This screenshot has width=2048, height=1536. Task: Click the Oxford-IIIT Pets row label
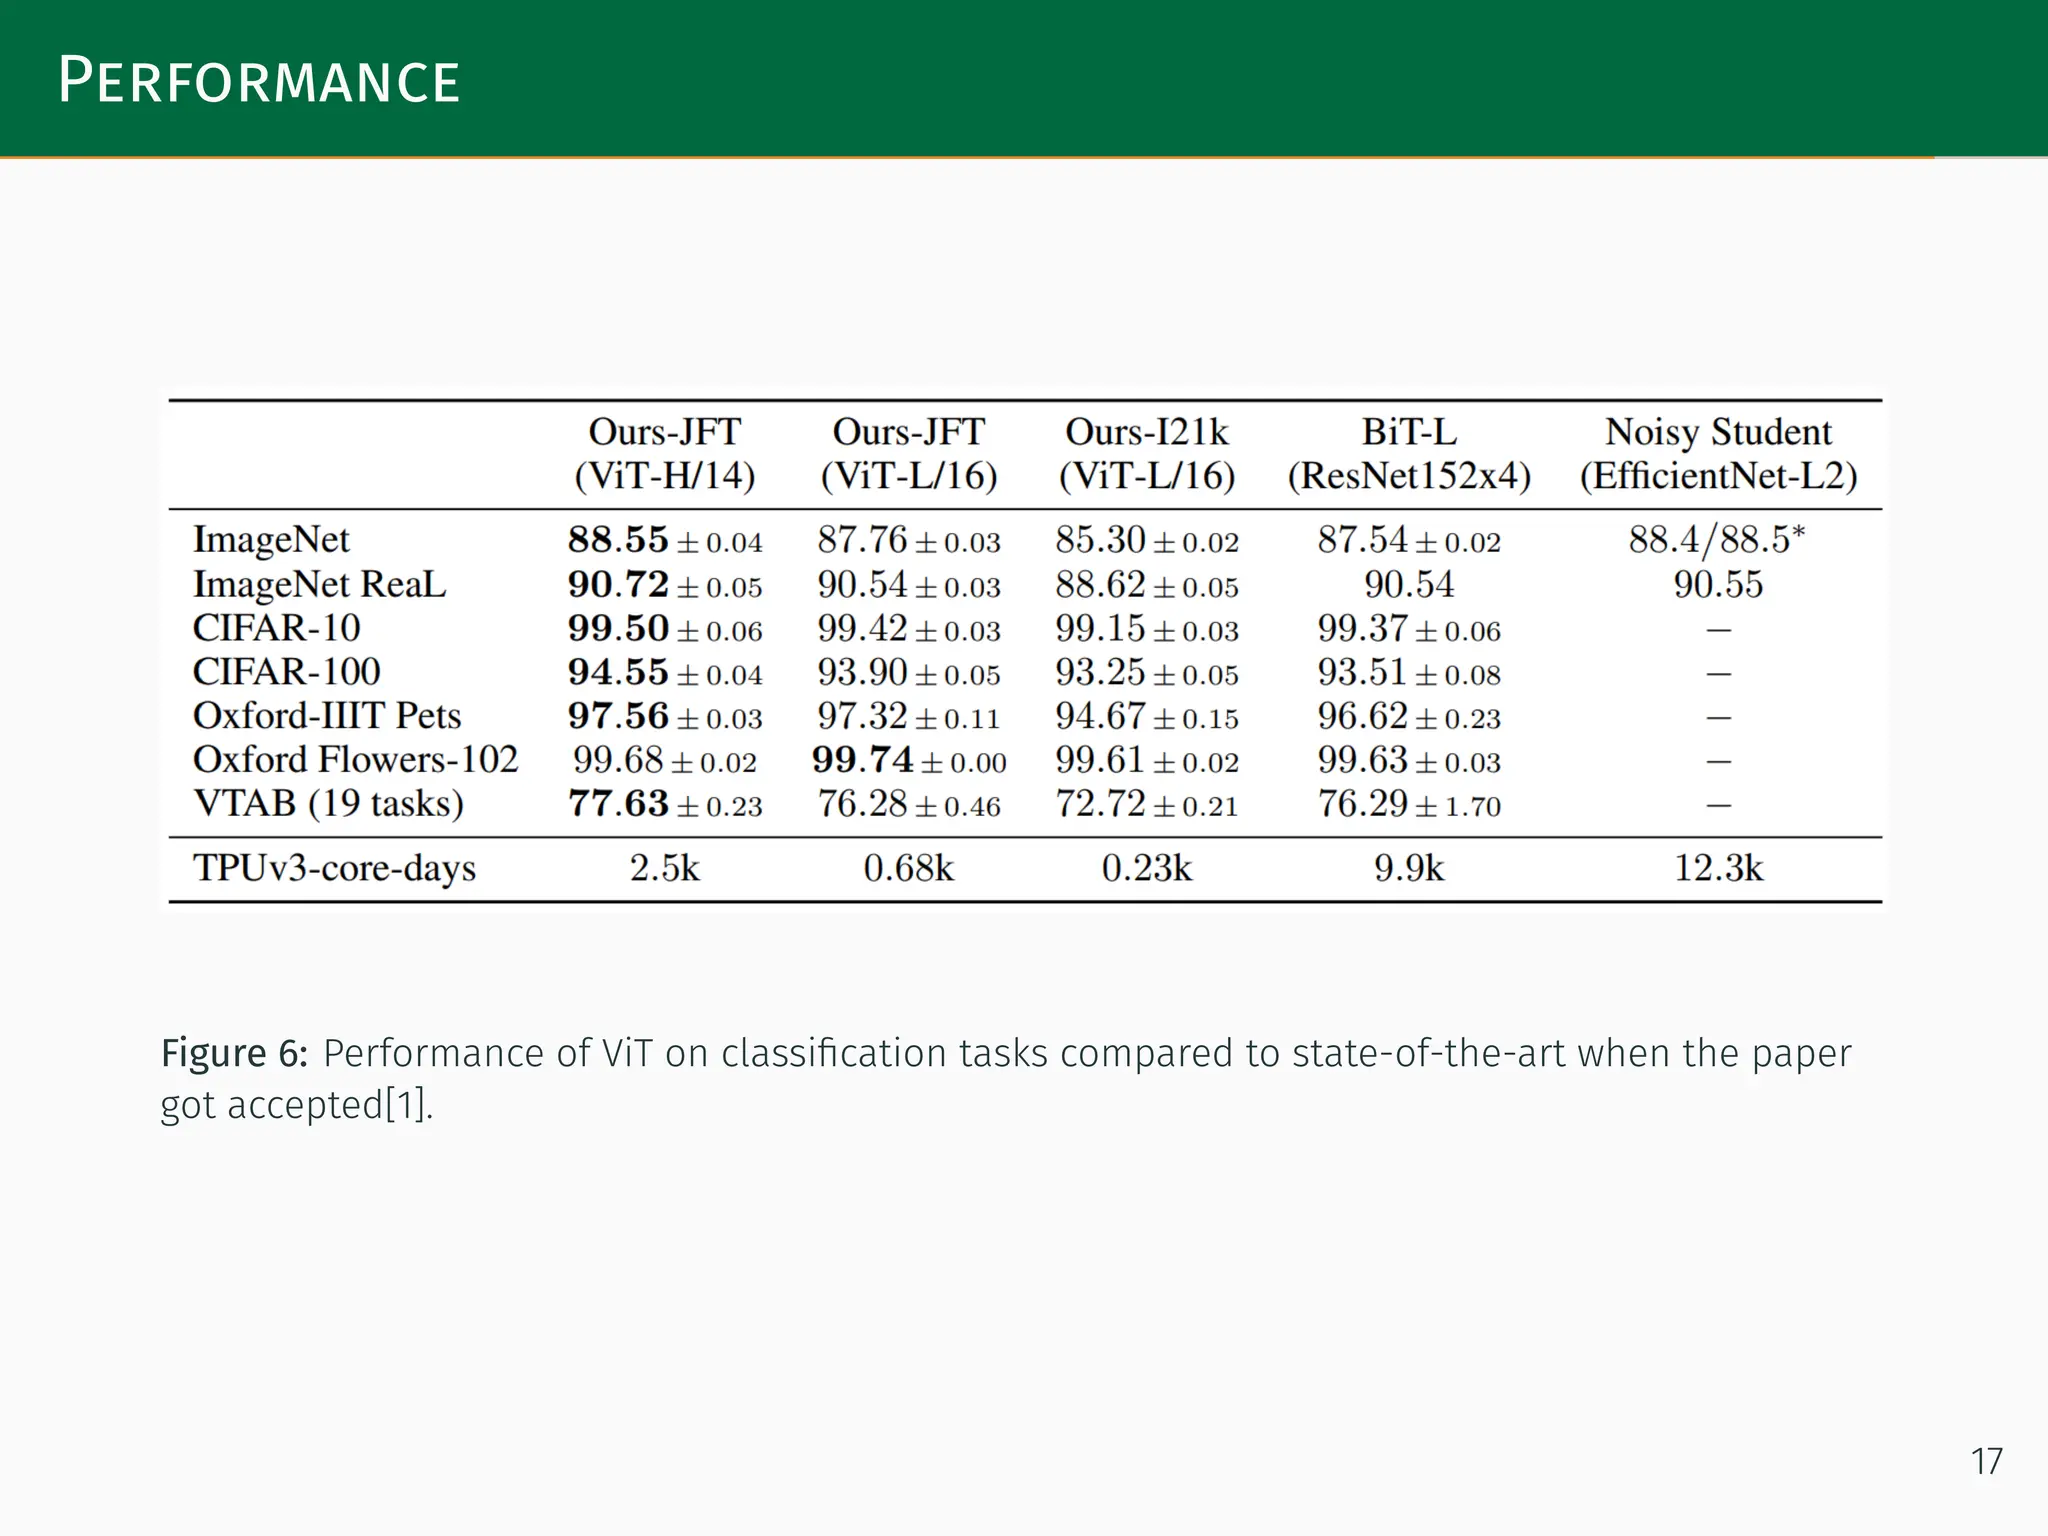click(327, 716)
